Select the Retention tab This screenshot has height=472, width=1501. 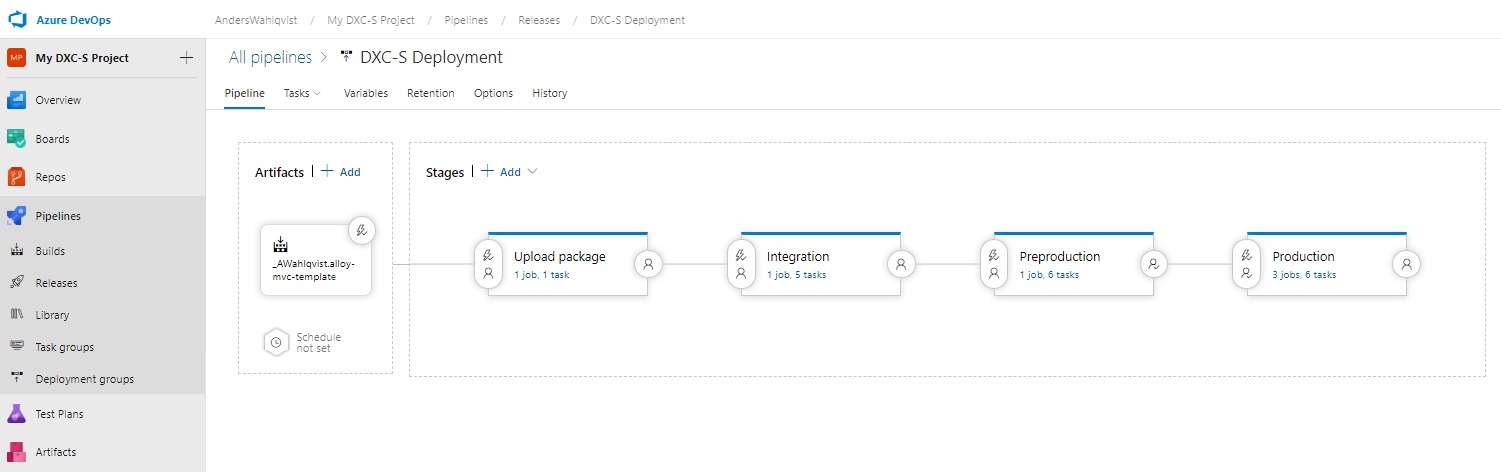(x=430, y=93)
